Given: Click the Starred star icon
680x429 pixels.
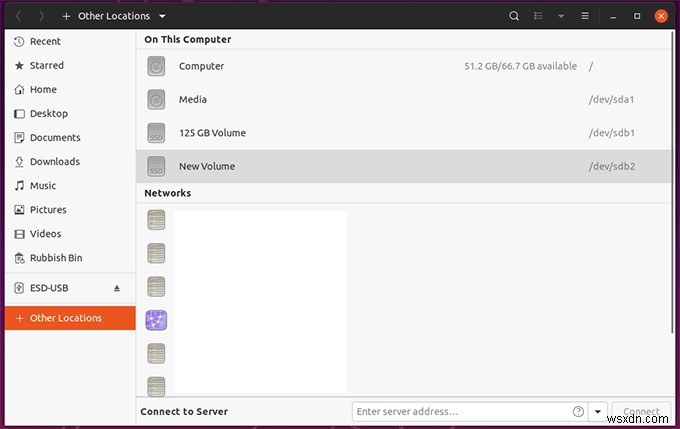Looking at the screenshot, I should pos(19,65).
